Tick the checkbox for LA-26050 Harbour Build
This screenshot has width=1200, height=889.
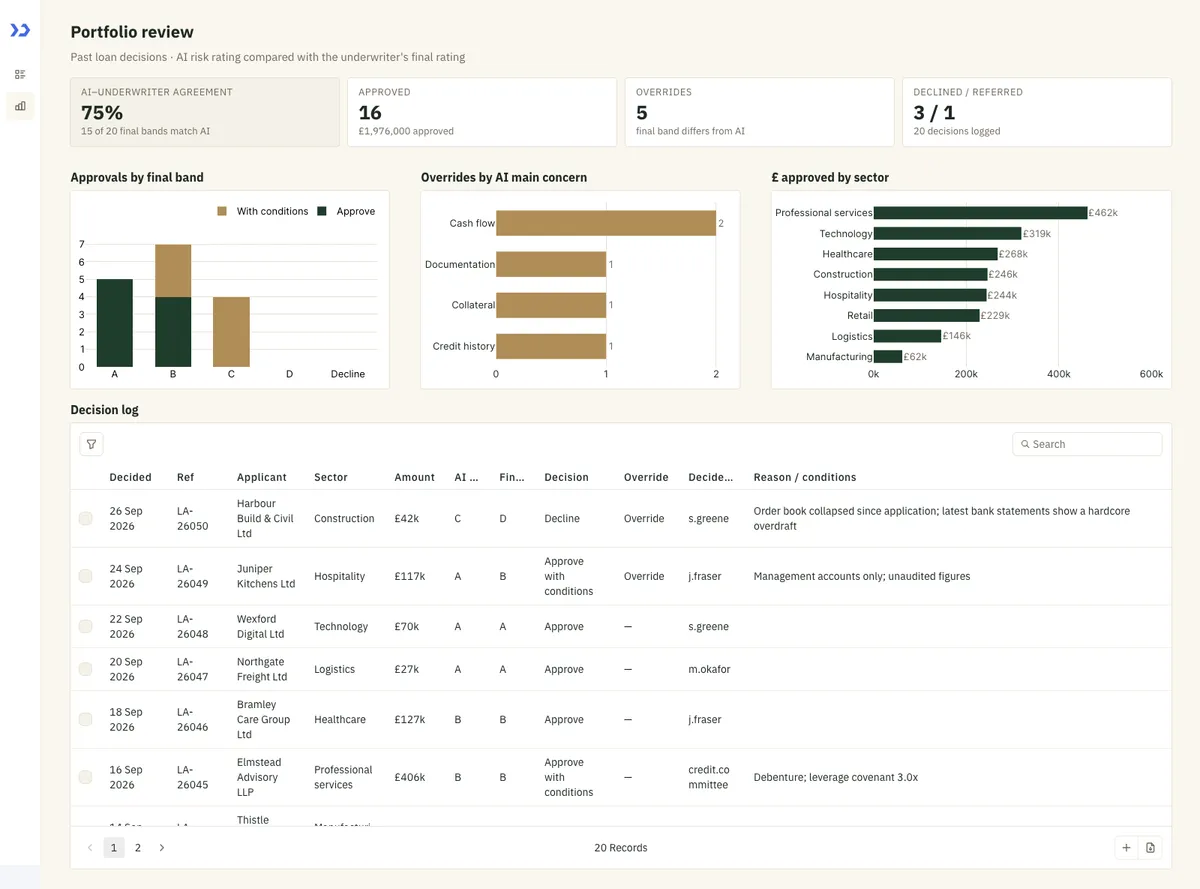[x=86, y=518]
